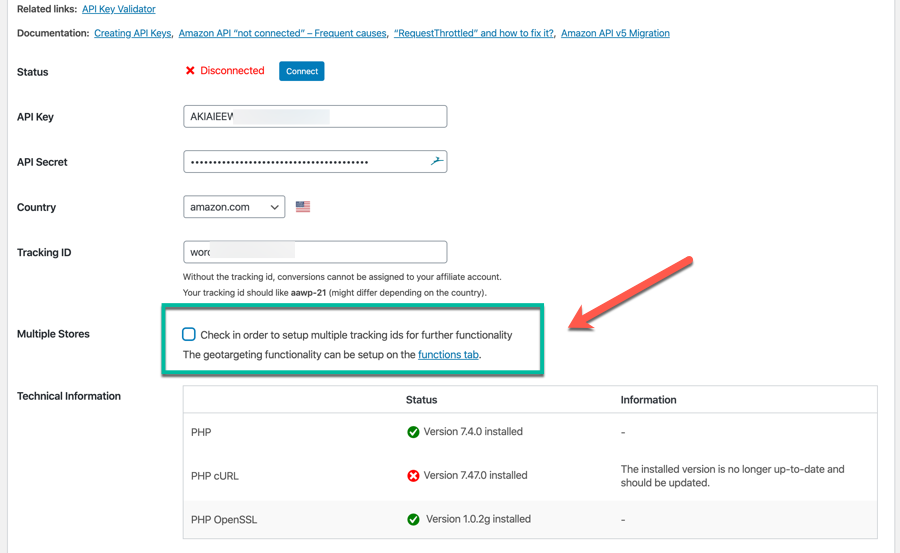Screen dimensions: 900x553
Task: Open the API Key Validator link
Action: click(x=119, y=9)
